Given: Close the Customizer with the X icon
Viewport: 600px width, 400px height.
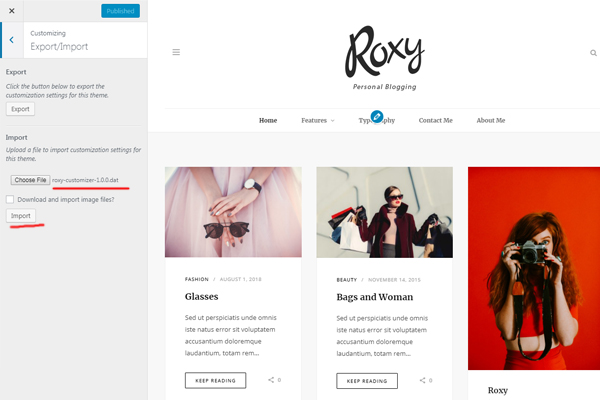Looking at the screenshot, I should [12, 11].
